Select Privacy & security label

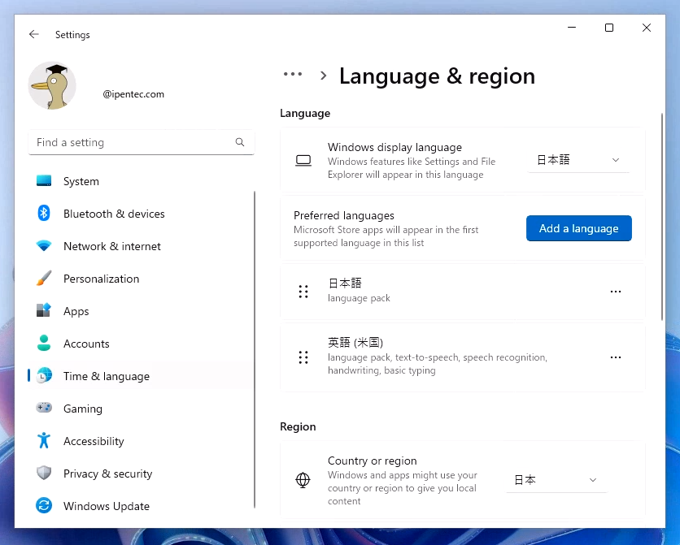tap(108, 474)
